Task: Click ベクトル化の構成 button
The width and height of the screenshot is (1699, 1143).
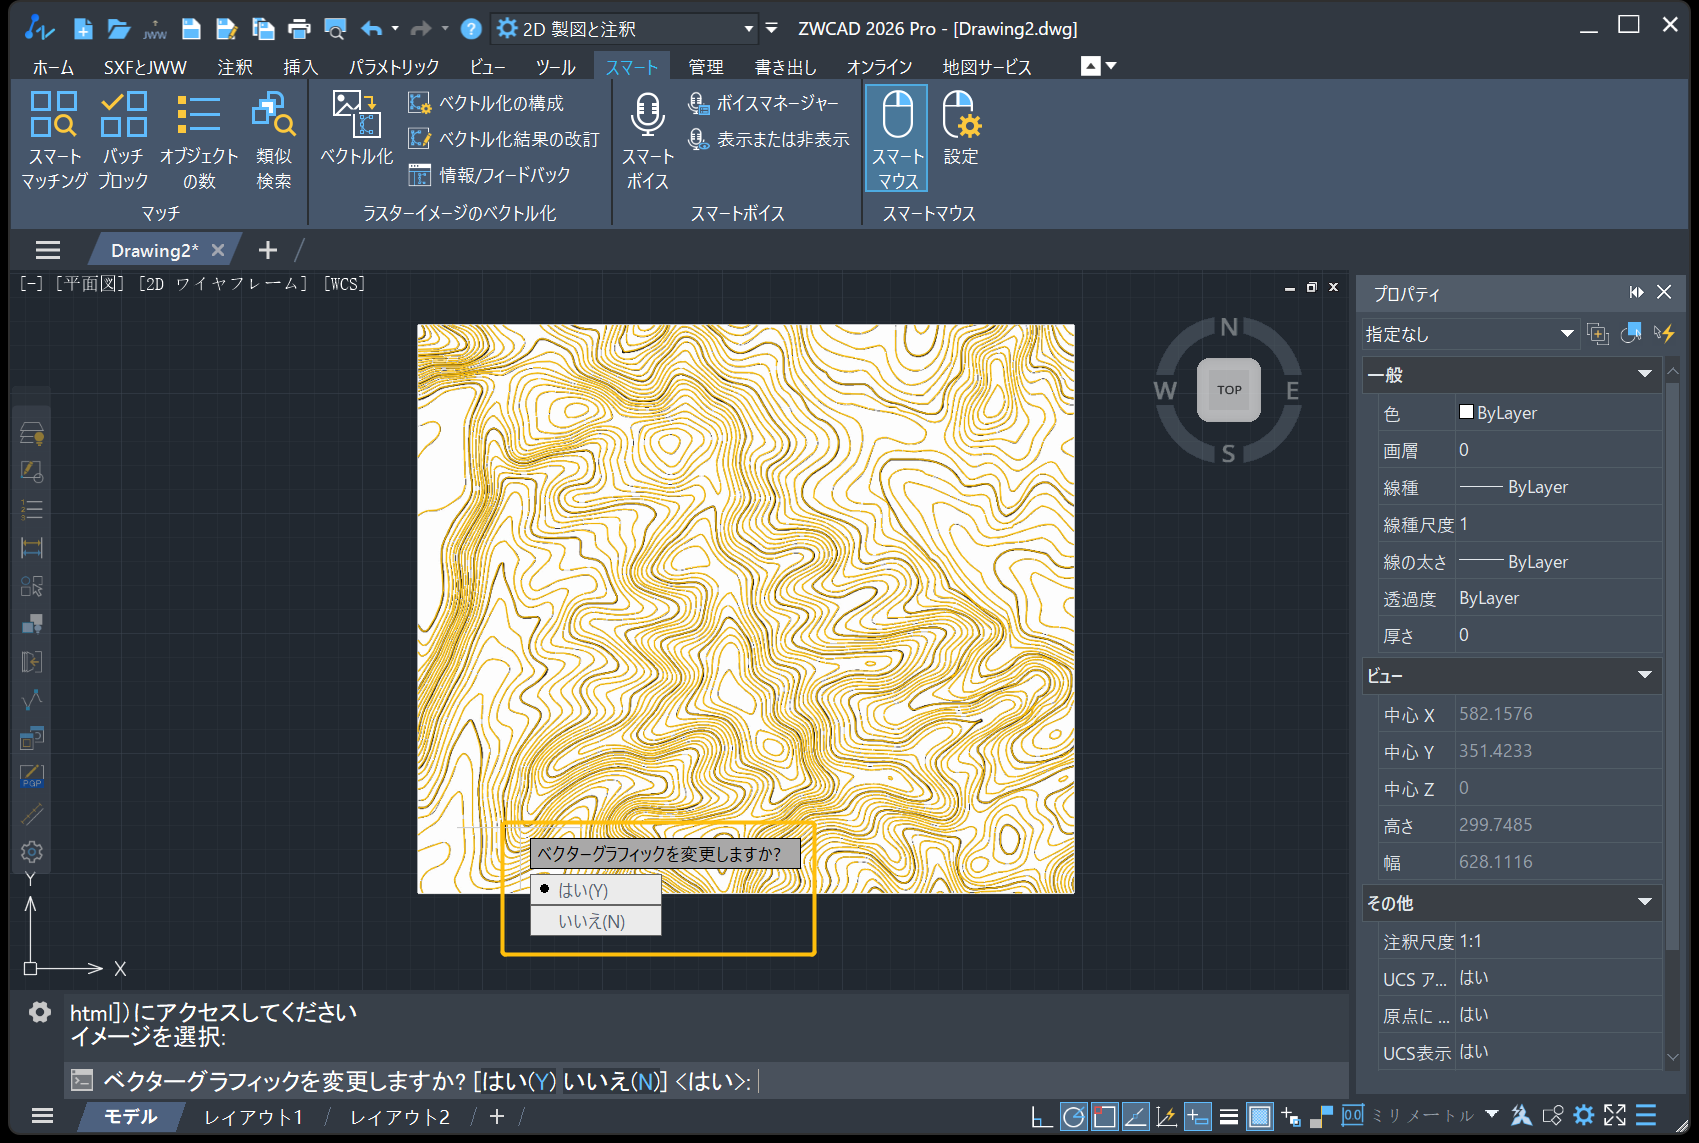Action: [x=486, y=103]
